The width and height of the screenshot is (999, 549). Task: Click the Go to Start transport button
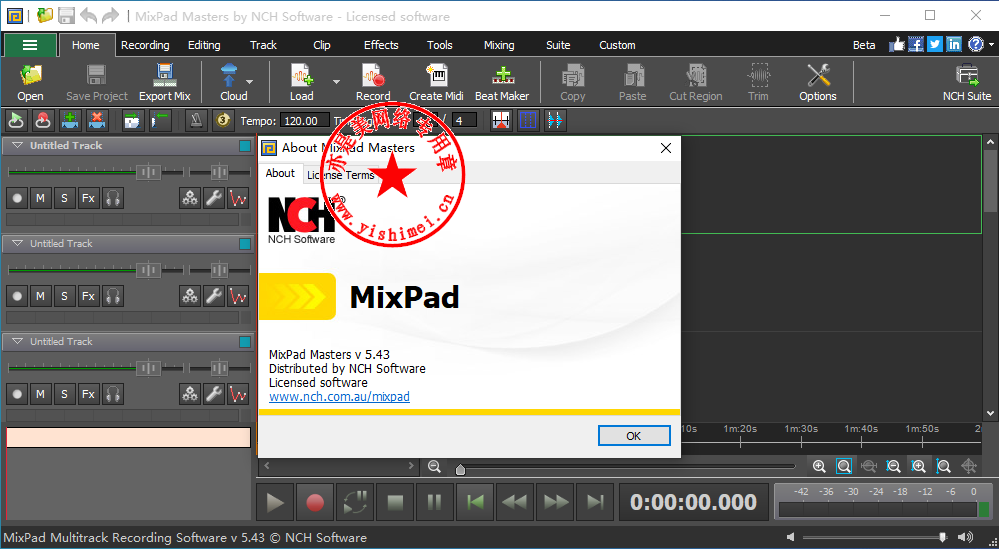point(475,503)
